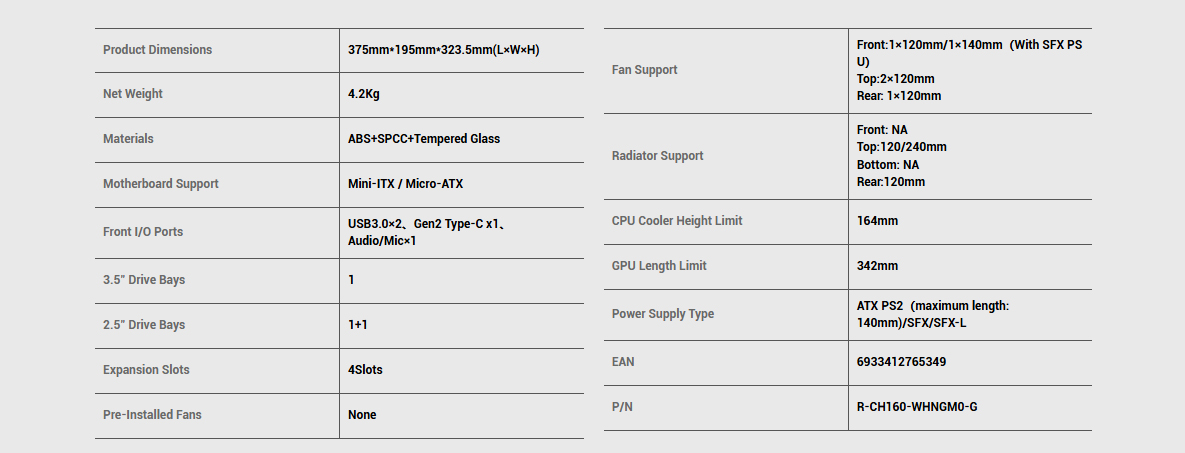Image resolution: width=1185 pixels, height=453 pixels.
Task: Select the GPU Length Limit 342mm value
Action: coord(877,266)
